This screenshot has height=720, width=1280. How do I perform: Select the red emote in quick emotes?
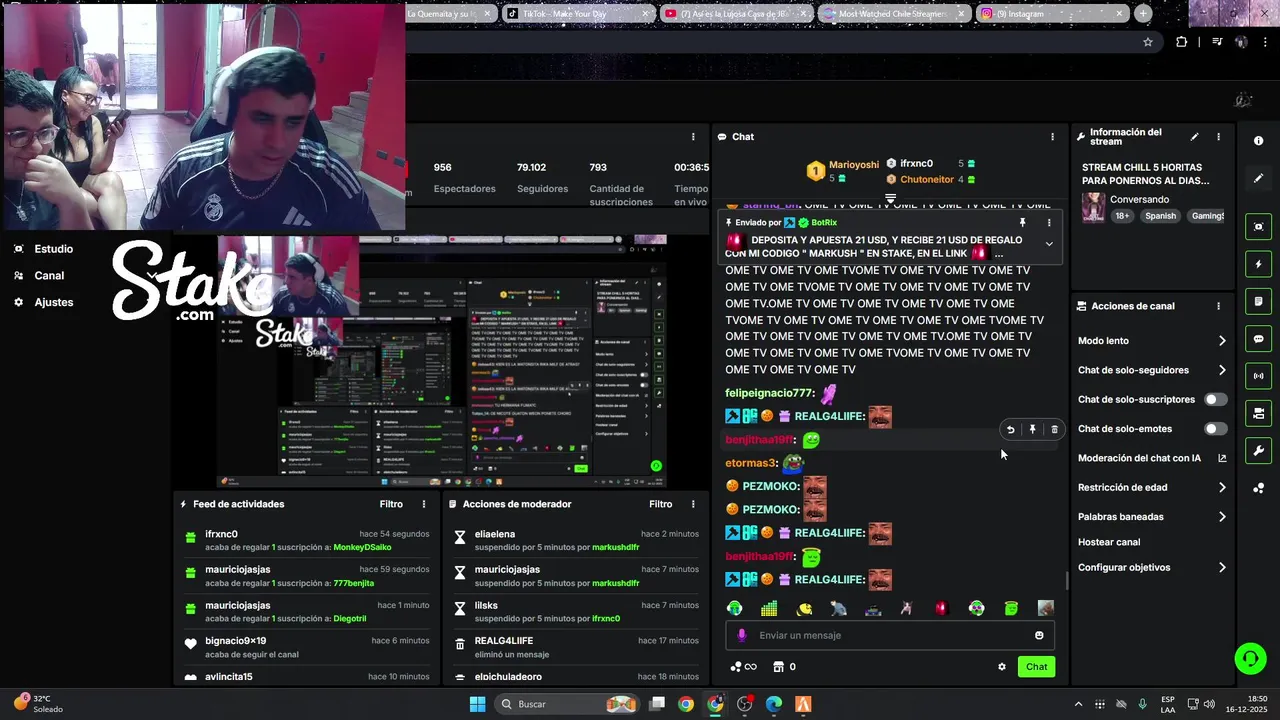pyautogui.click(x=941, y=608)
